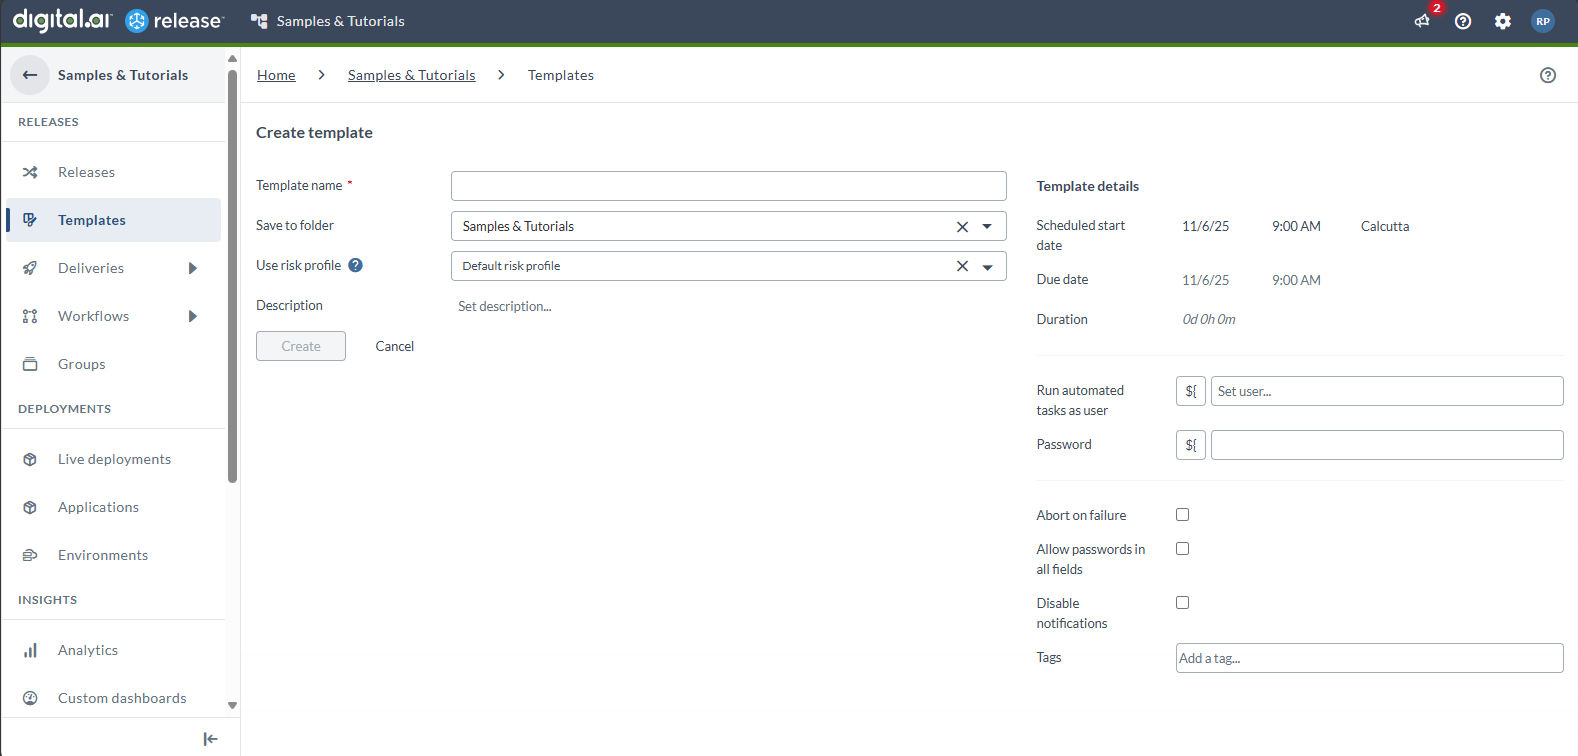Follow the Home breadcrumb link

(276, 75)
